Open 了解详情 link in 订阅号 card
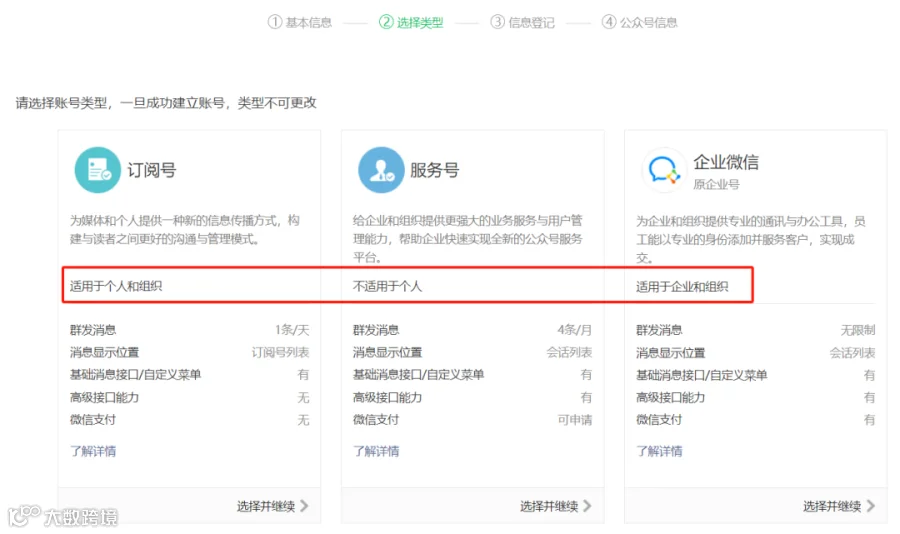The image size is (900, 534). click(x=93, y=451)
